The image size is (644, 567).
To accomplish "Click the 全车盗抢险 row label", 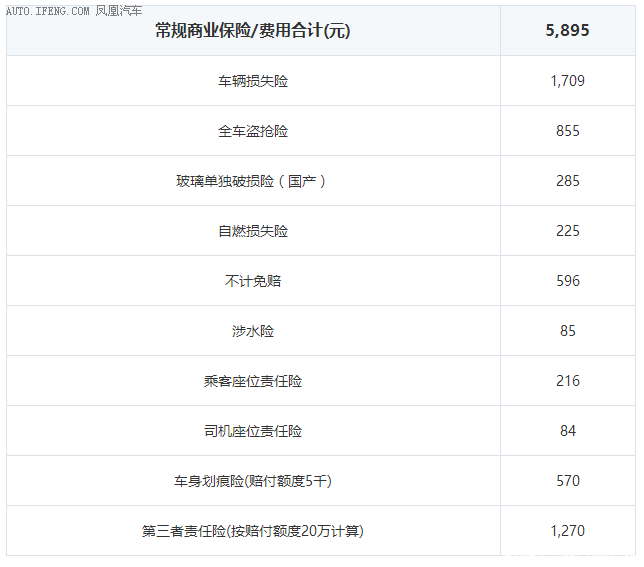I will pyautogui.click(x=252, y=131).
